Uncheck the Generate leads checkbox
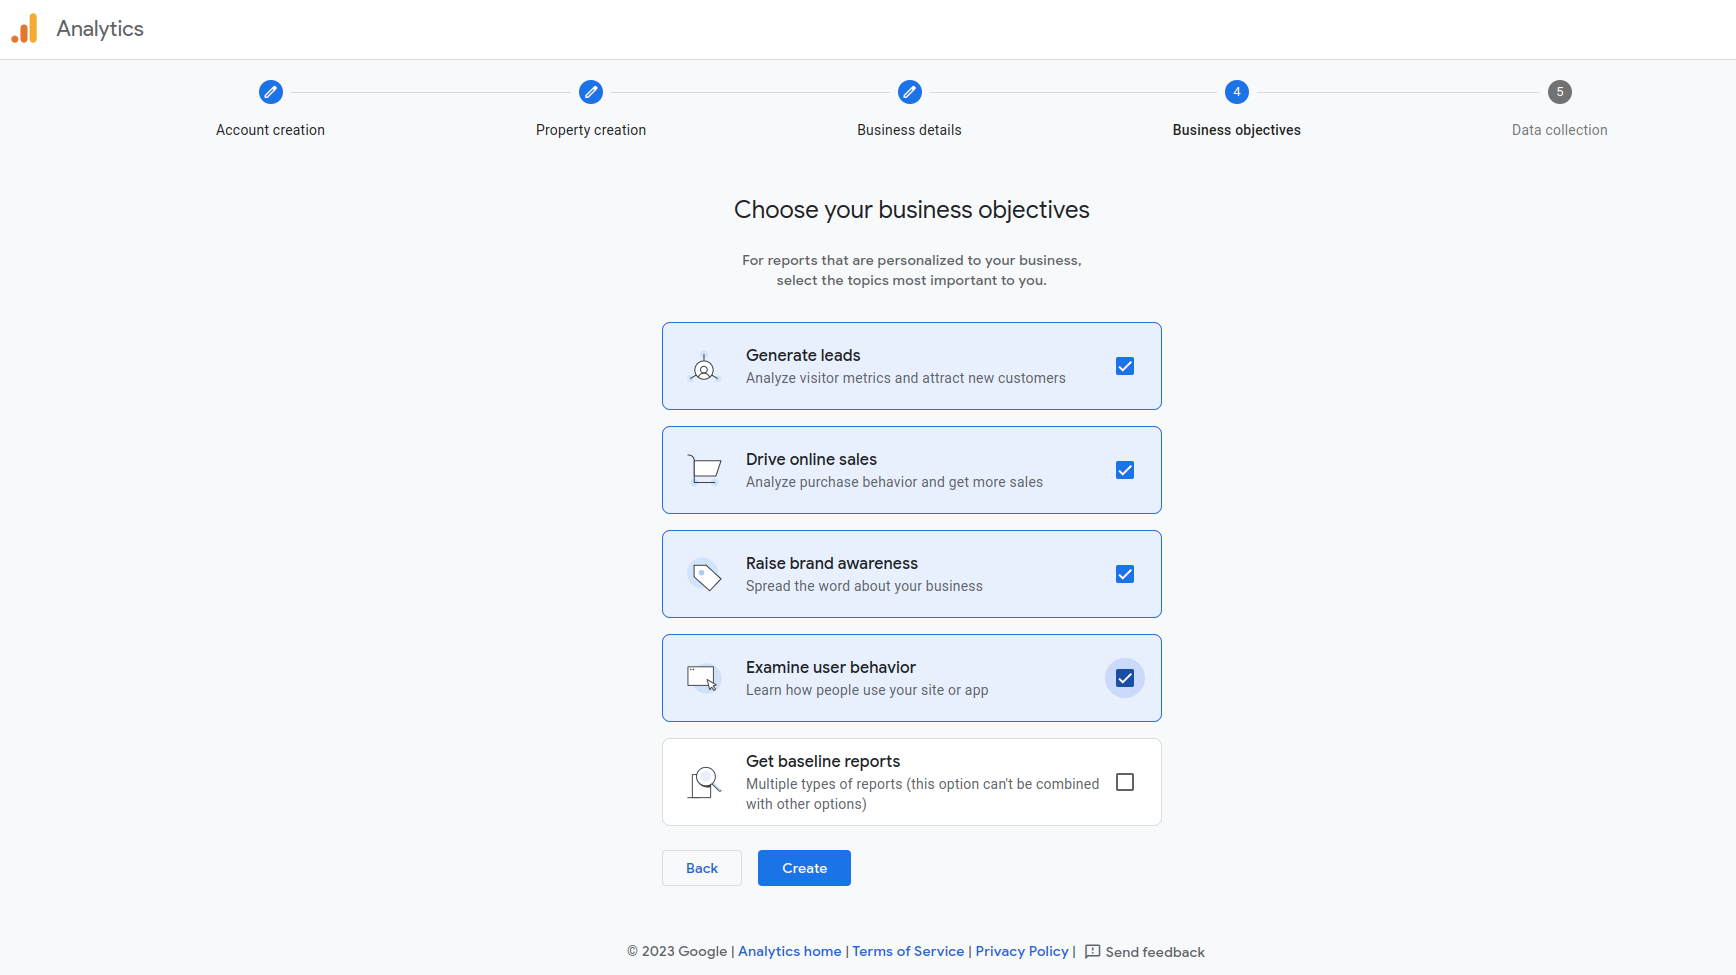This screenshot has height=975, width=1736. (1125, 366)
